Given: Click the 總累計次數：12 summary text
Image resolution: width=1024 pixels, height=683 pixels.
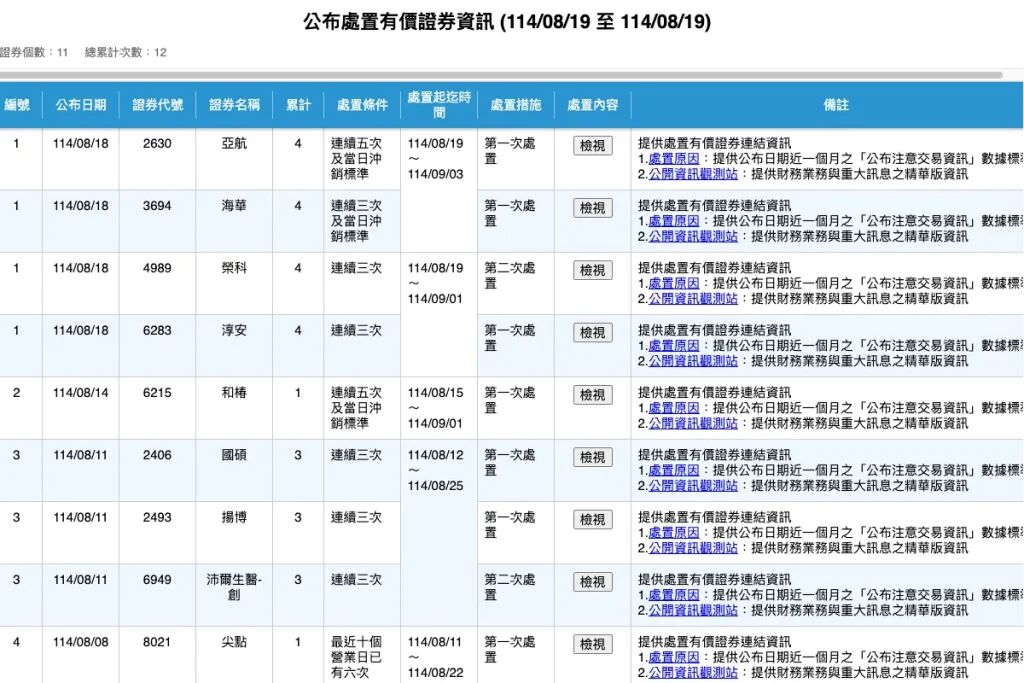Looking at the screenshot, I should click(x=126, y=52).
